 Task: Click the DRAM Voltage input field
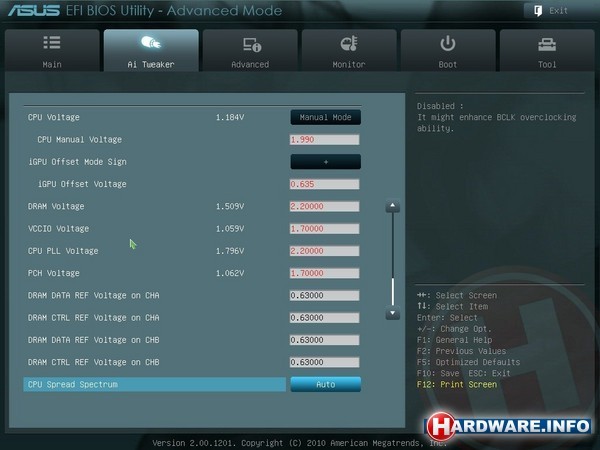(324, 206)
